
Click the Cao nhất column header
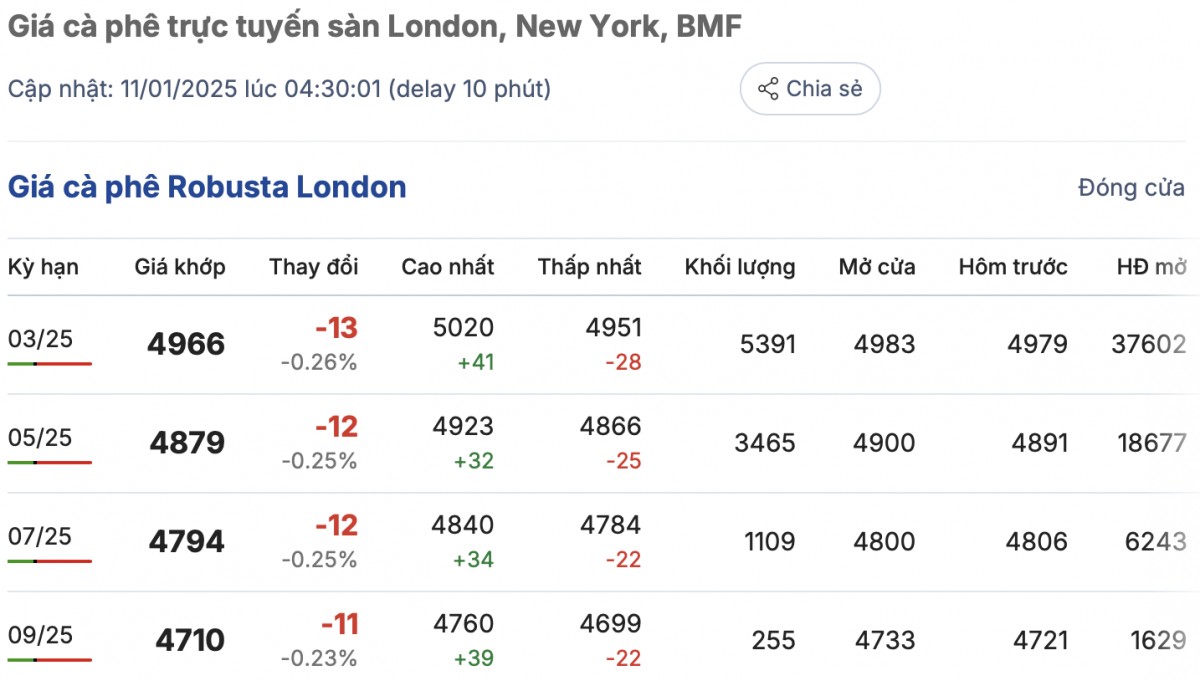pyautogui.click(x=448, y=267)
